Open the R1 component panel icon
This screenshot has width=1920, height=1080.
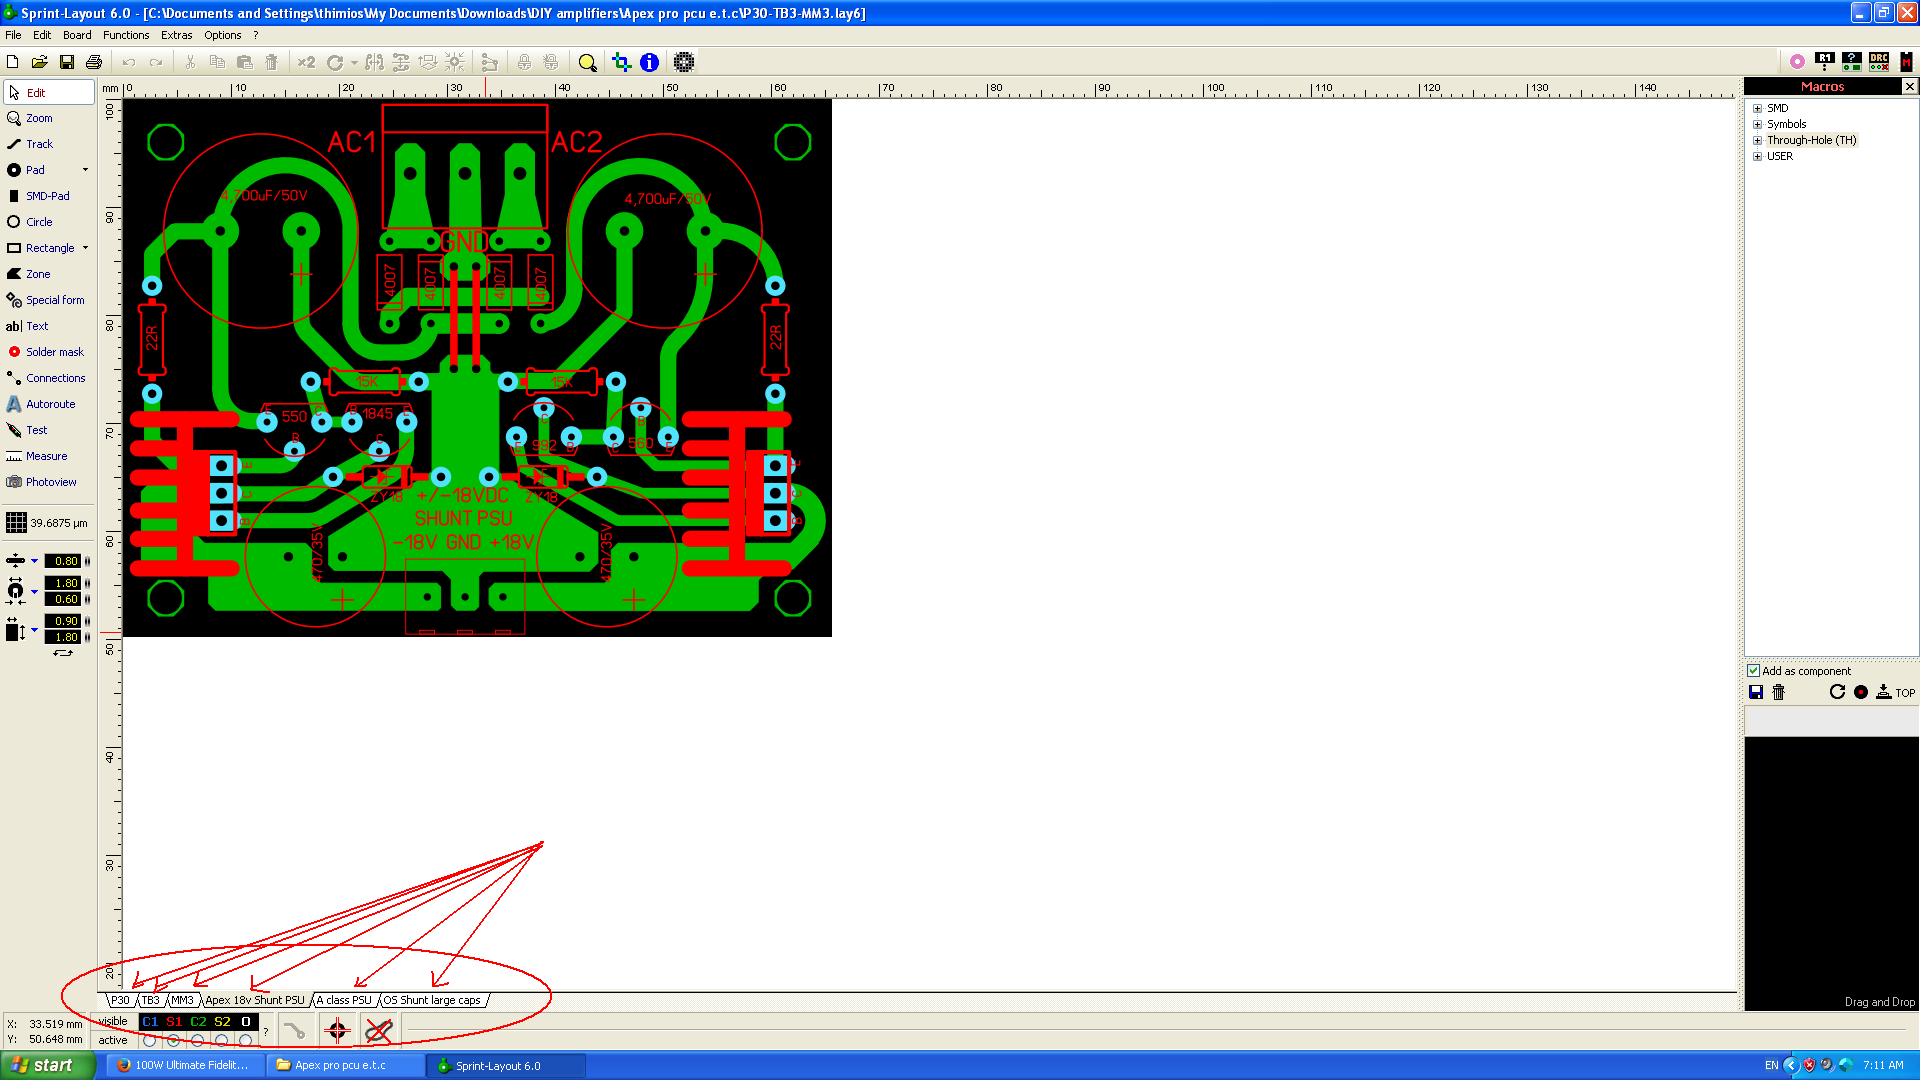(x=1825, y=62)
